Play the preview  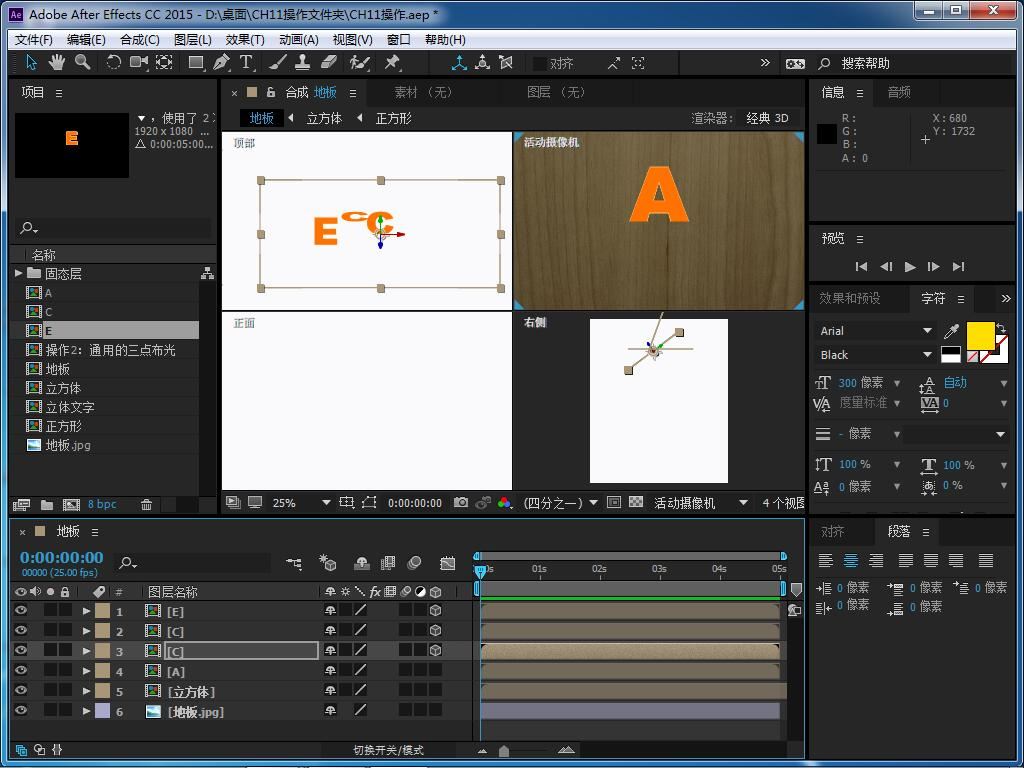(910, 266)
